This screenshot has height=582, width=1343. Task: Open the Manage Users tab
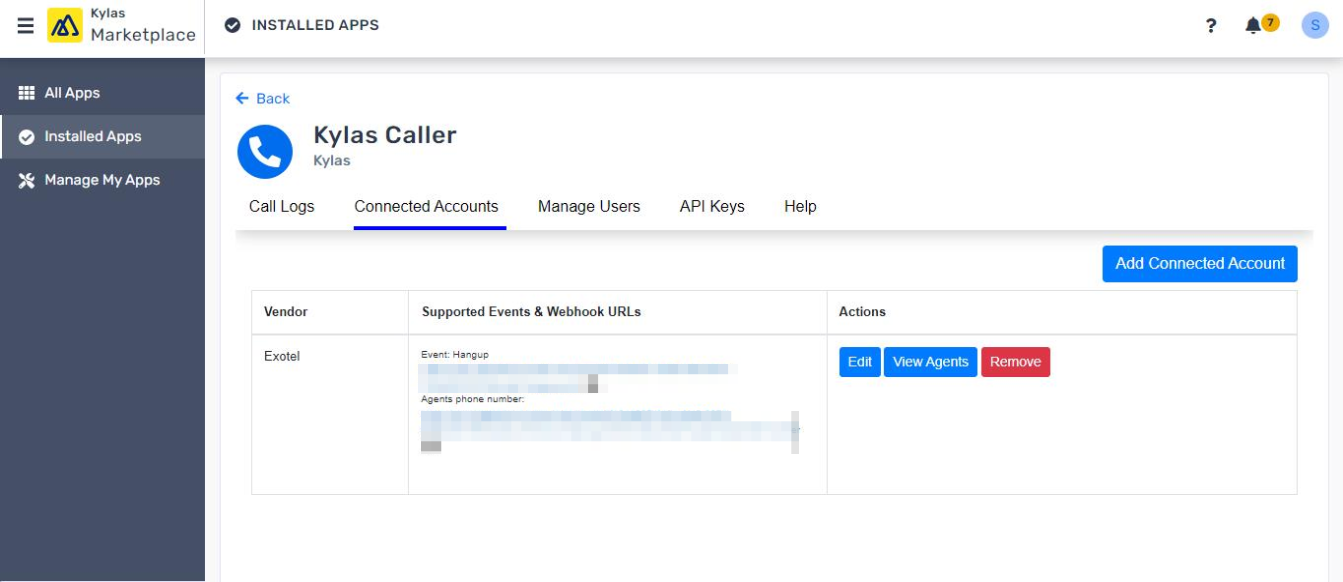pyautogui.click(x=589, y=207)
